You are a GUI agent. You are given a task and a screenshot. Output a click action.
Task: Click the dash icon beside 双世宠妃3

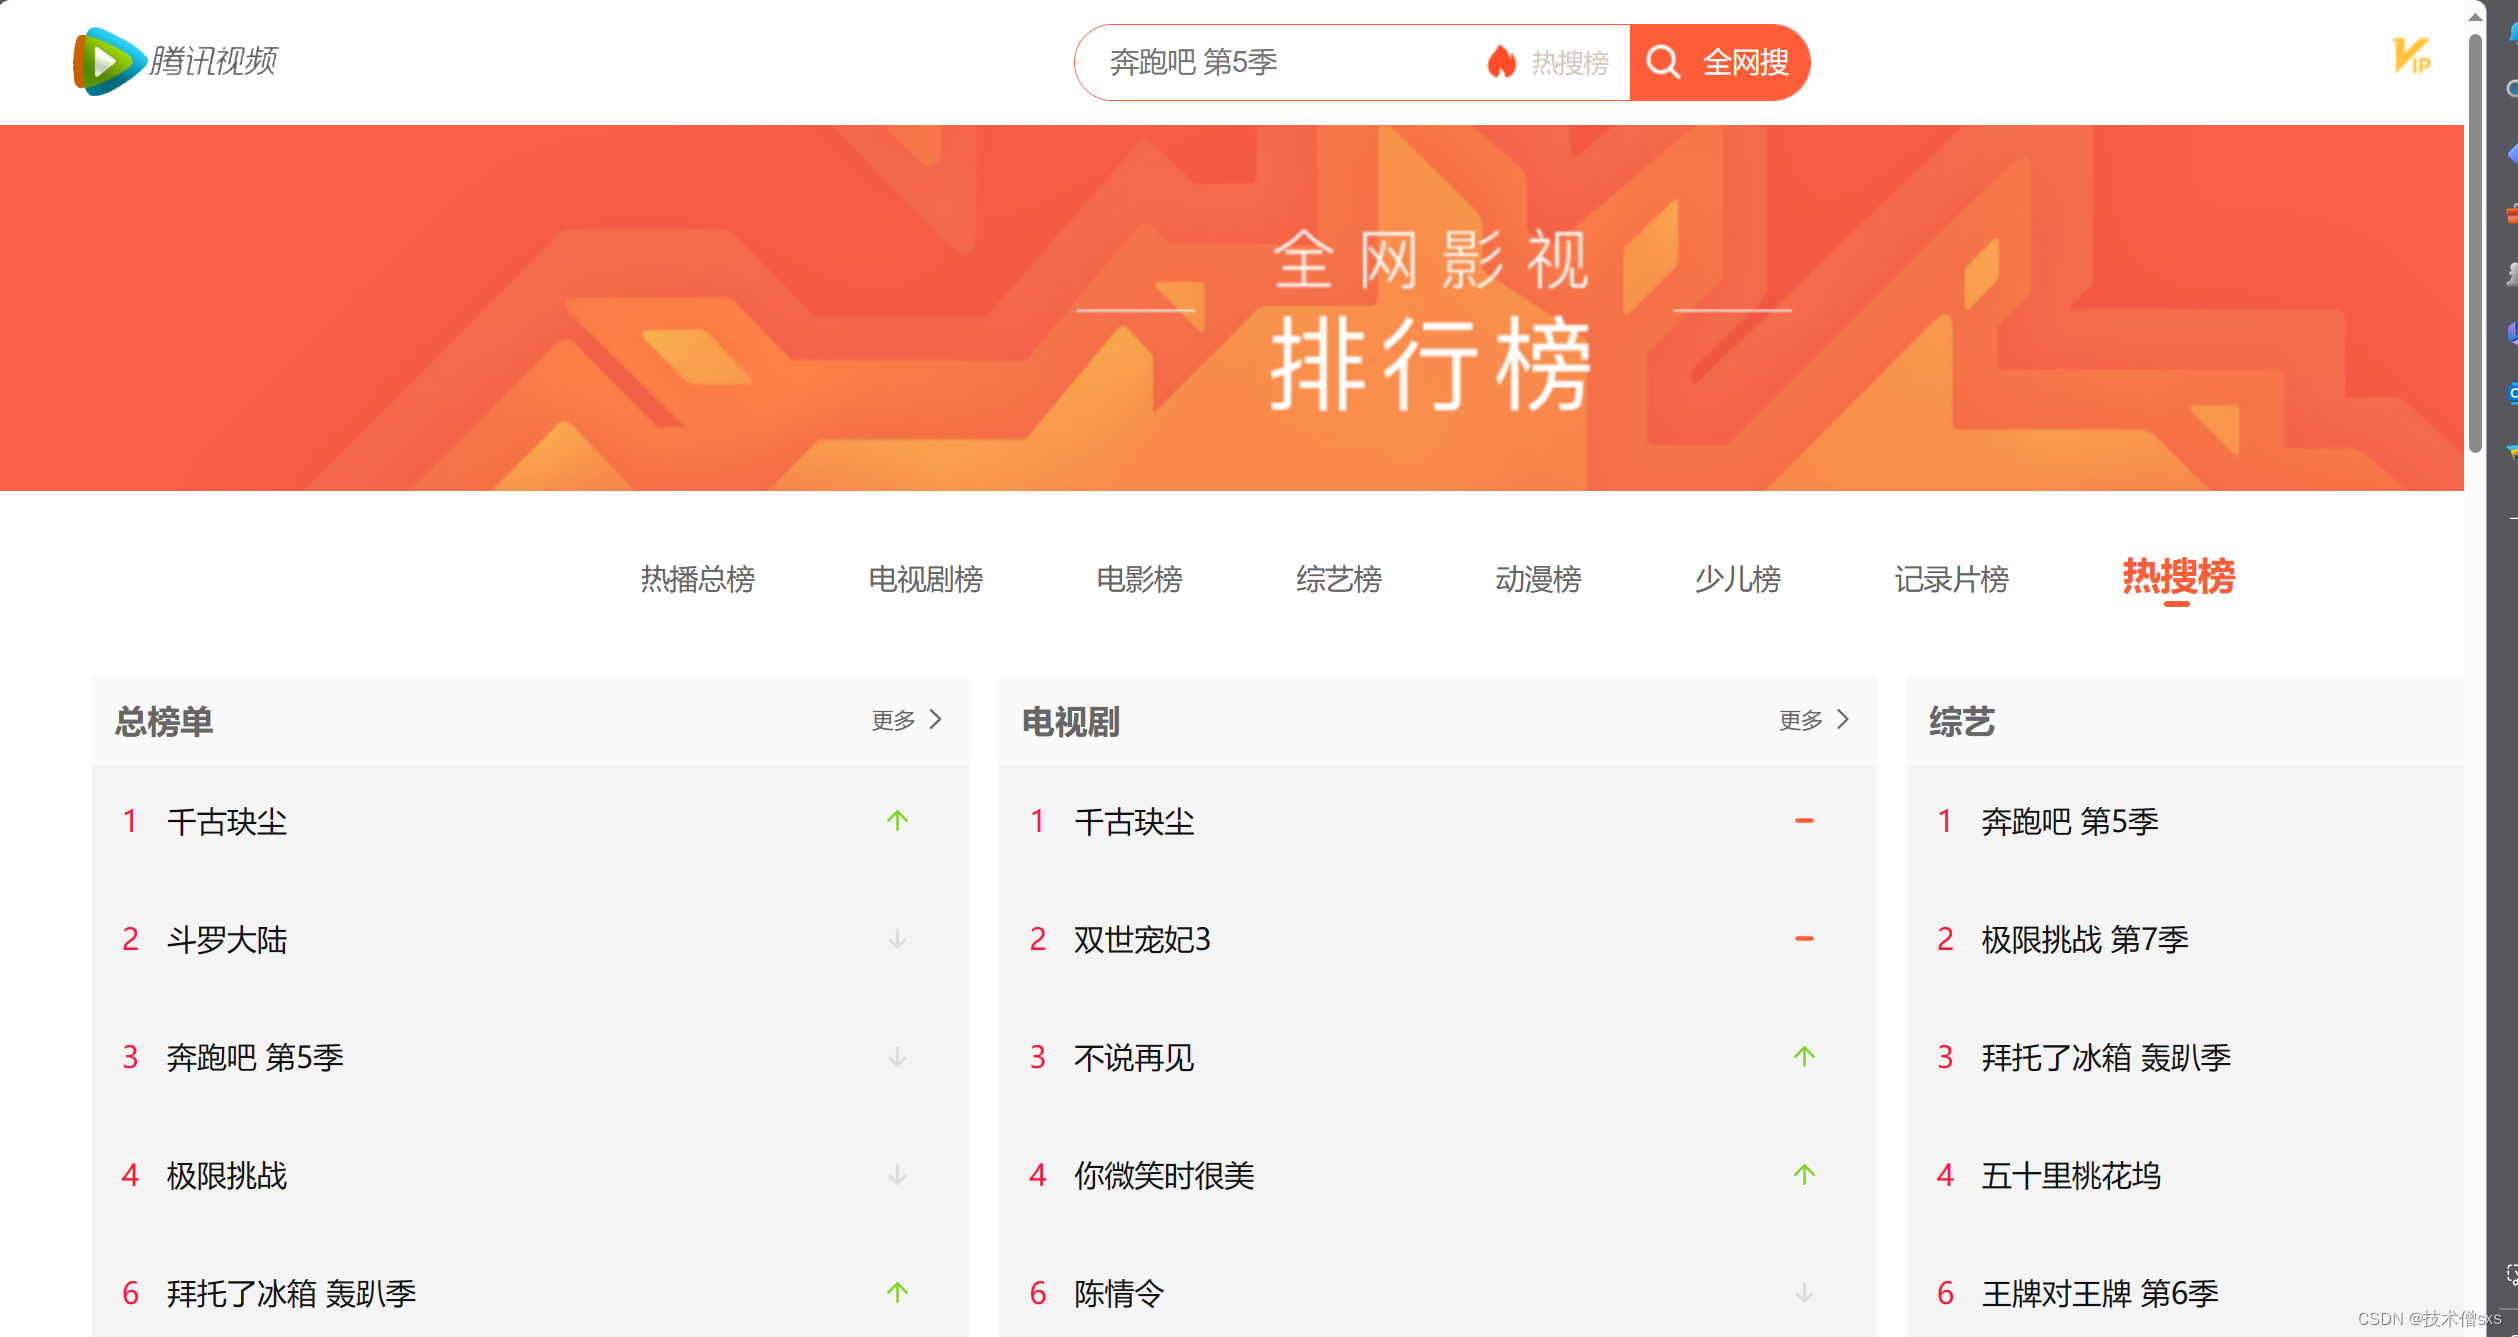[1804, 939]
